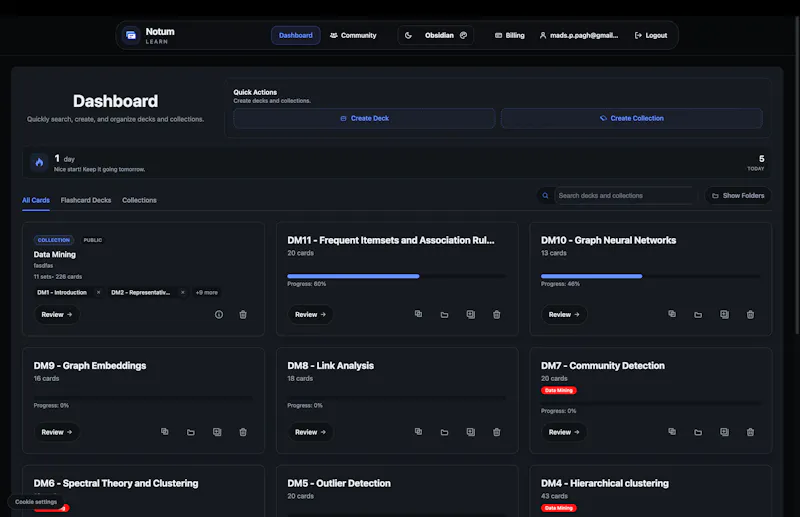The height and width of the screenshot is (517, 800).
Task: Delete the DM10 deck
Action: click(x=750, y=314)
